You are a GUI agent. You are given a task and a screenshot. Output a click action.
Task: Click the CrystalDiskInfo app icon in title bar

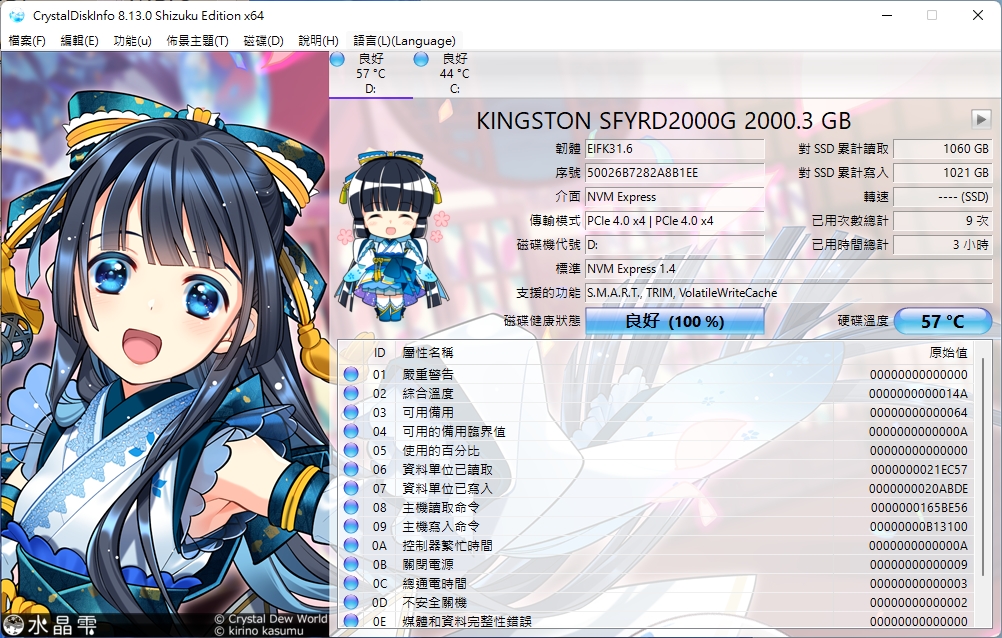tap(17, 15)
